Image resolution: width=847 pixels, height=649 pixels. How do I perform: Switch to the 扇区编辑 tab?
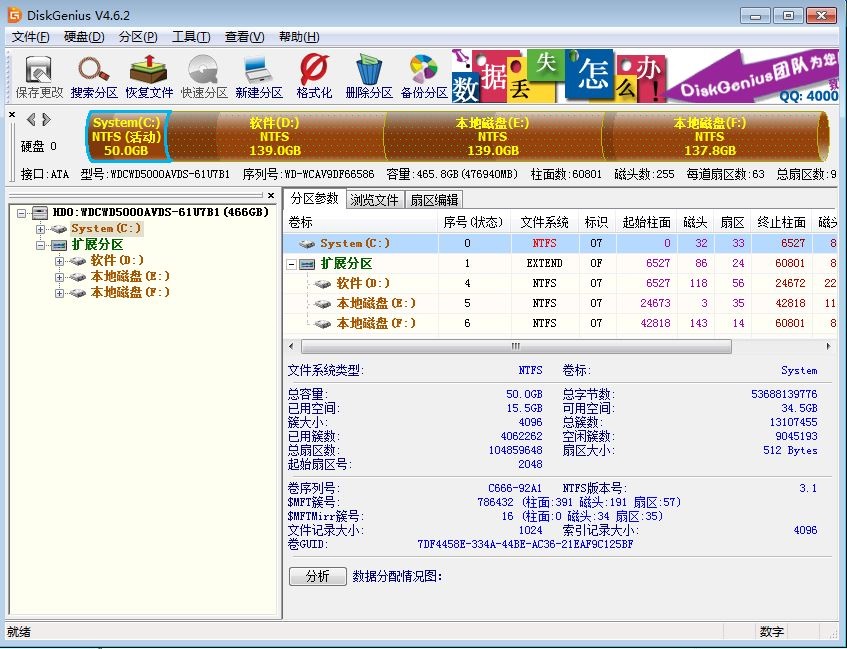tap(434, 200)
